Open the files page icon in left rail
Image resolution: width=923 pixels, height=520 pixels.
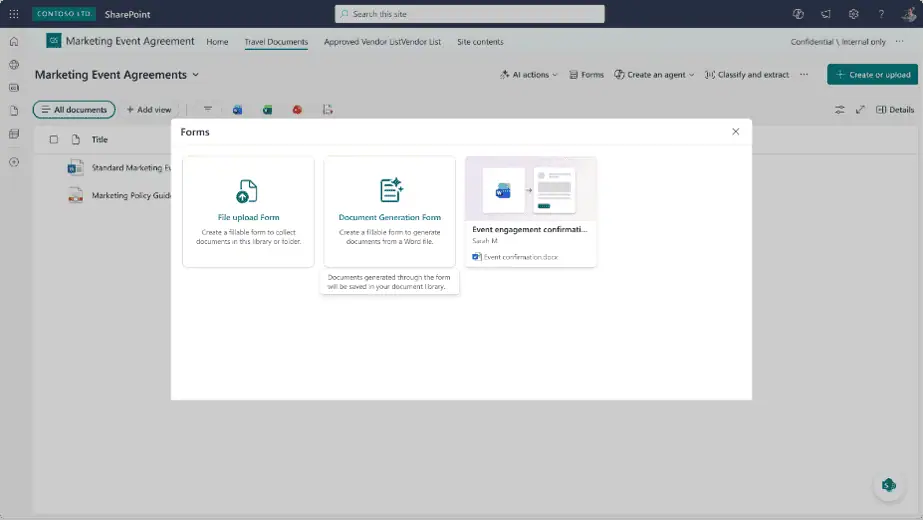pos(14,111)
